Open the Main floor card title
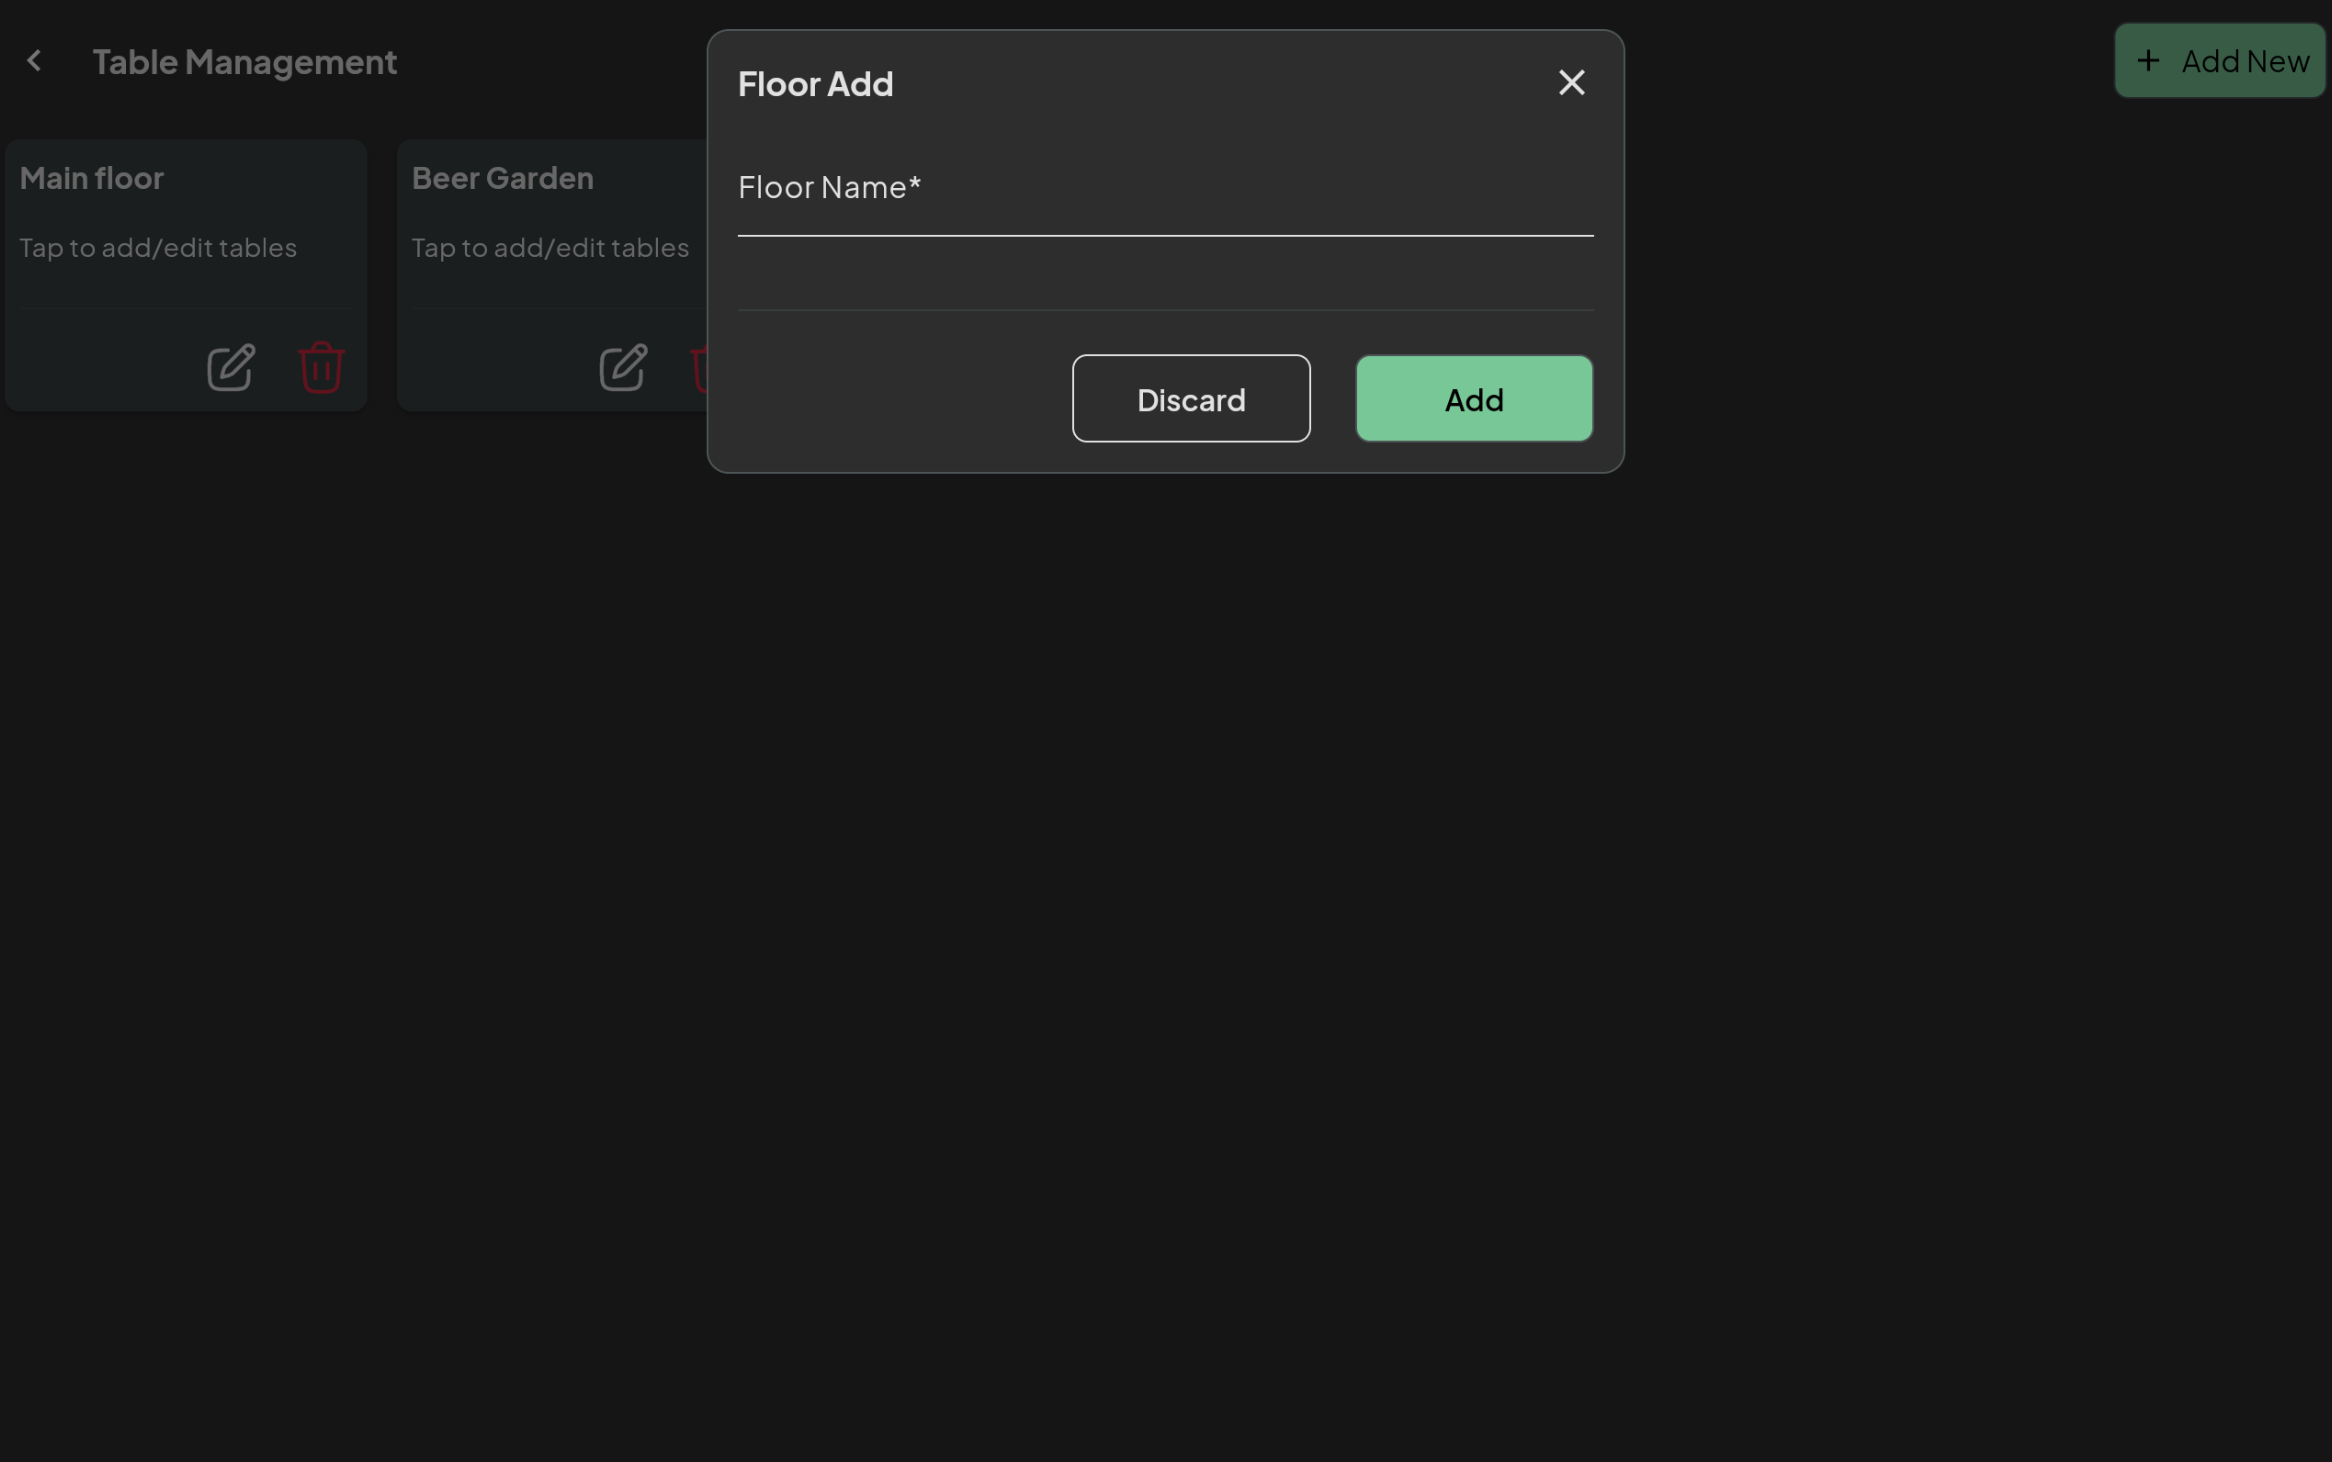This screenshot has width=2332, height=1462. pyautogui.click(x=92, y=179)
